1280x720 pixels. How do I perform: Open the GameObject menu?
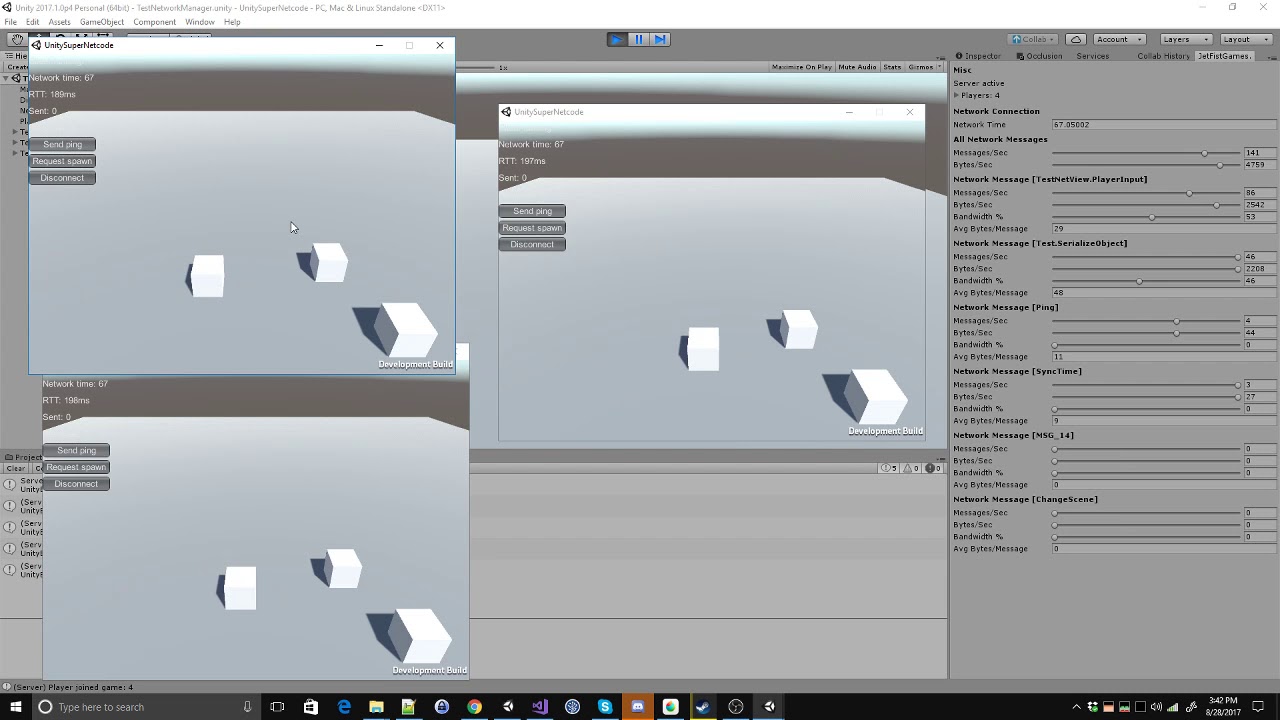[102, 22]
